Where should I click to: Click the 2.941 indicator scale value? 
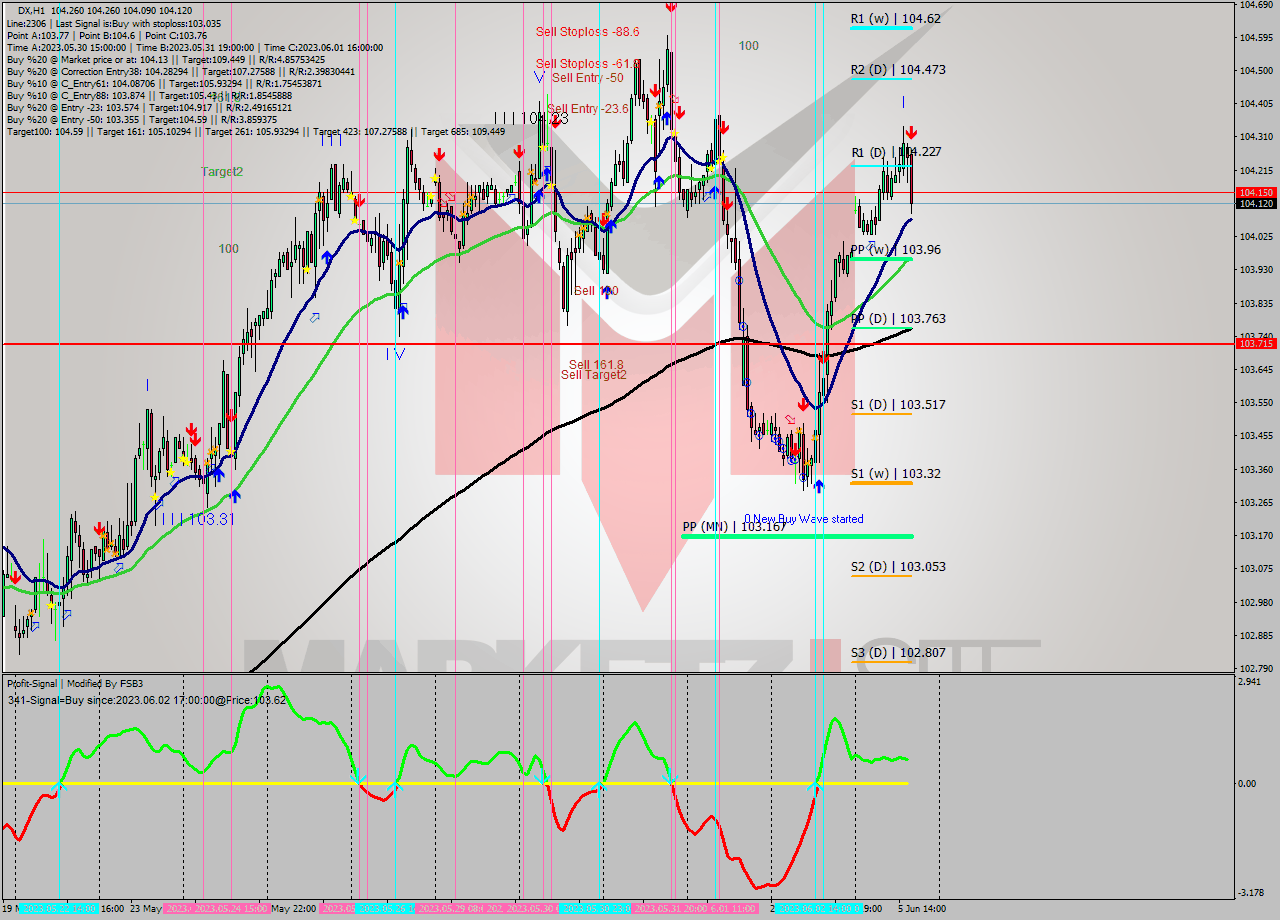click(x=1250, y=682)
